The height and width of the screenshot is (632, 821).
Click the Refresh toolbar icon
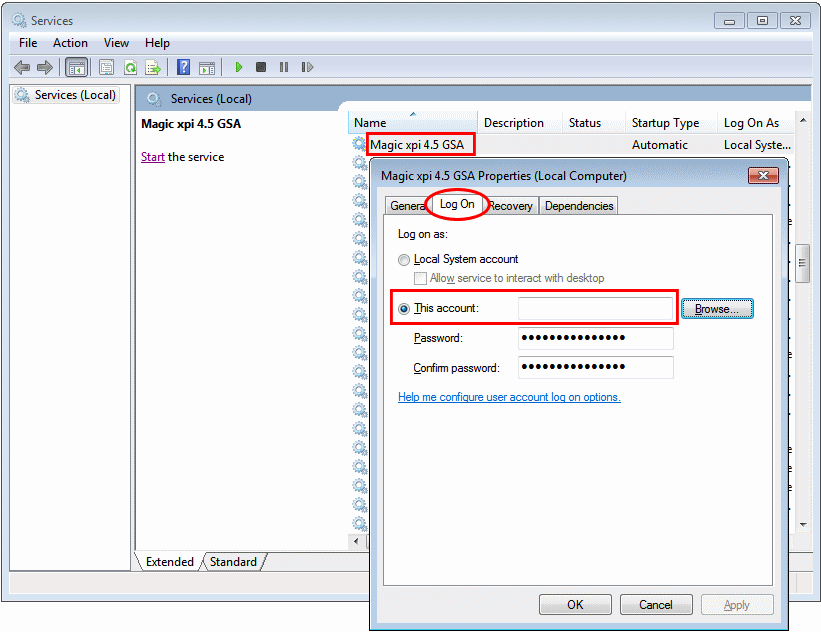[x=130, y=67]
